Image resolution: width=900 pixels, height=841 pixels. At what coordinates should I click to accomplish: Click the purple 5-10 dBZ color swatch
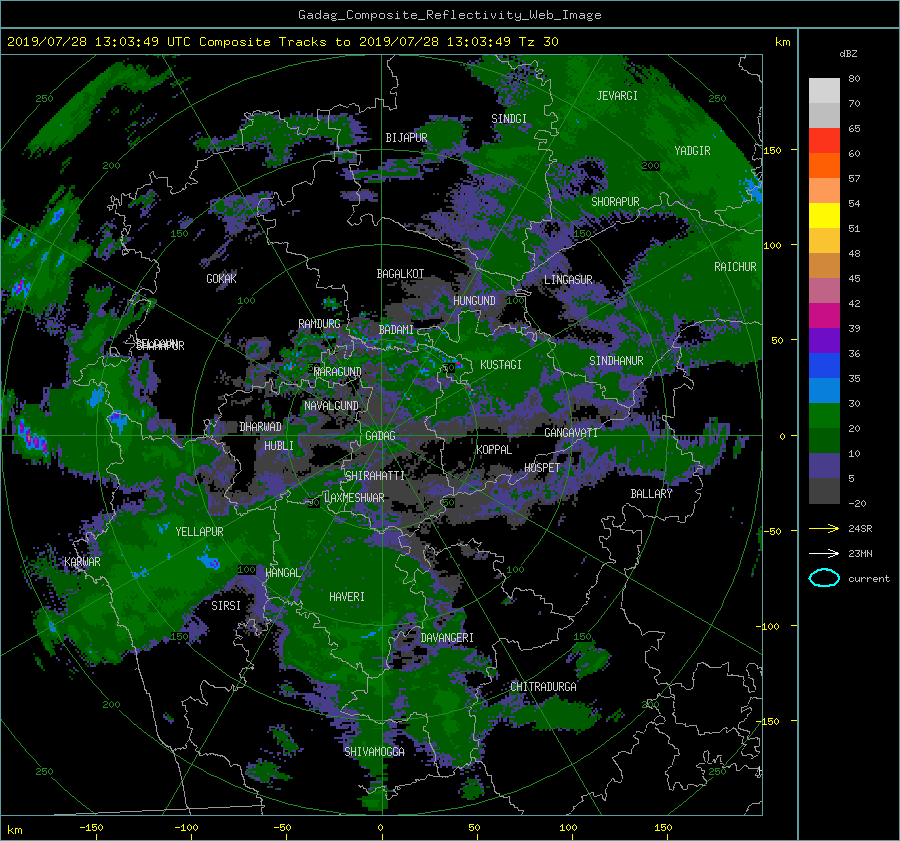824,466
